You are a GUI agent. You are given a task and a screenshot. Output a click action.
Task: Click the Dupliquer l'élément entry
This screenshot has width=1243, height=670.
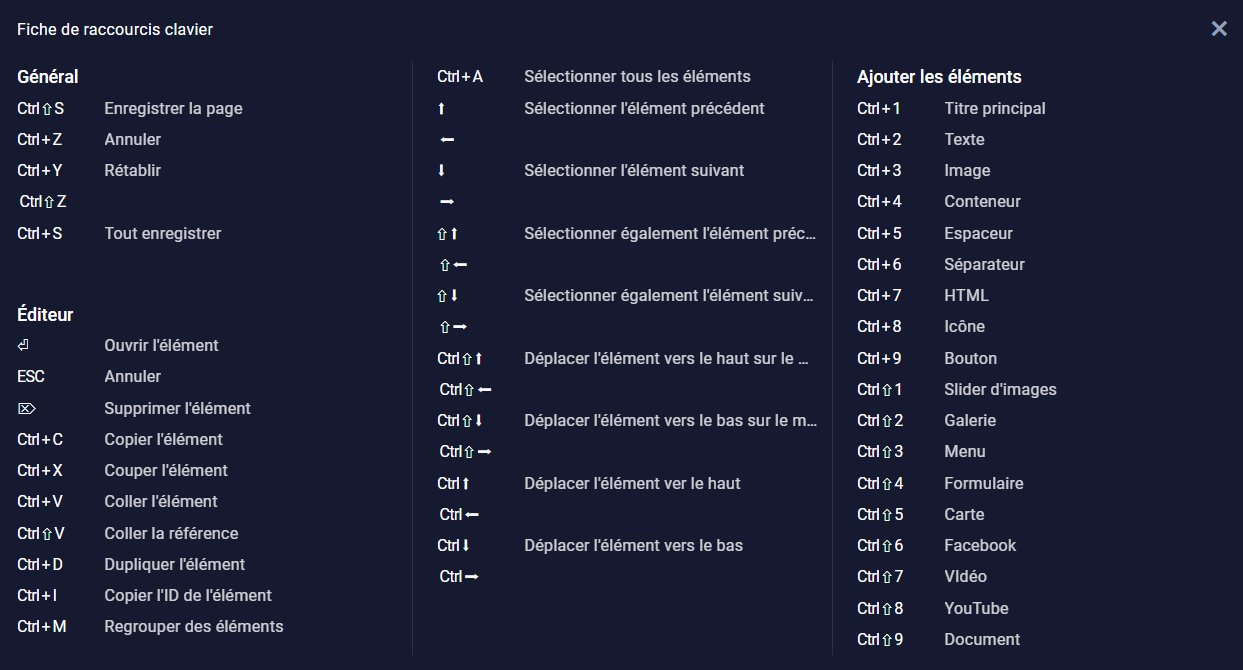point(175,564)
